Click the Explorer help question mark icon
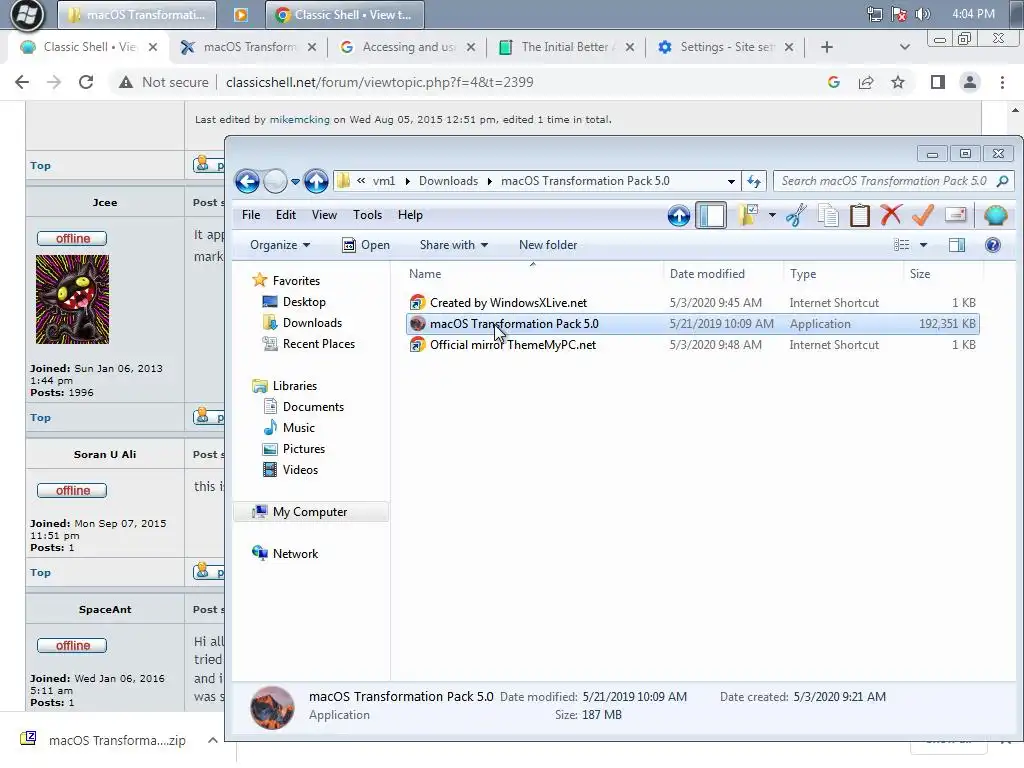The image size is (1024, 768). click(x=993, y=245)
